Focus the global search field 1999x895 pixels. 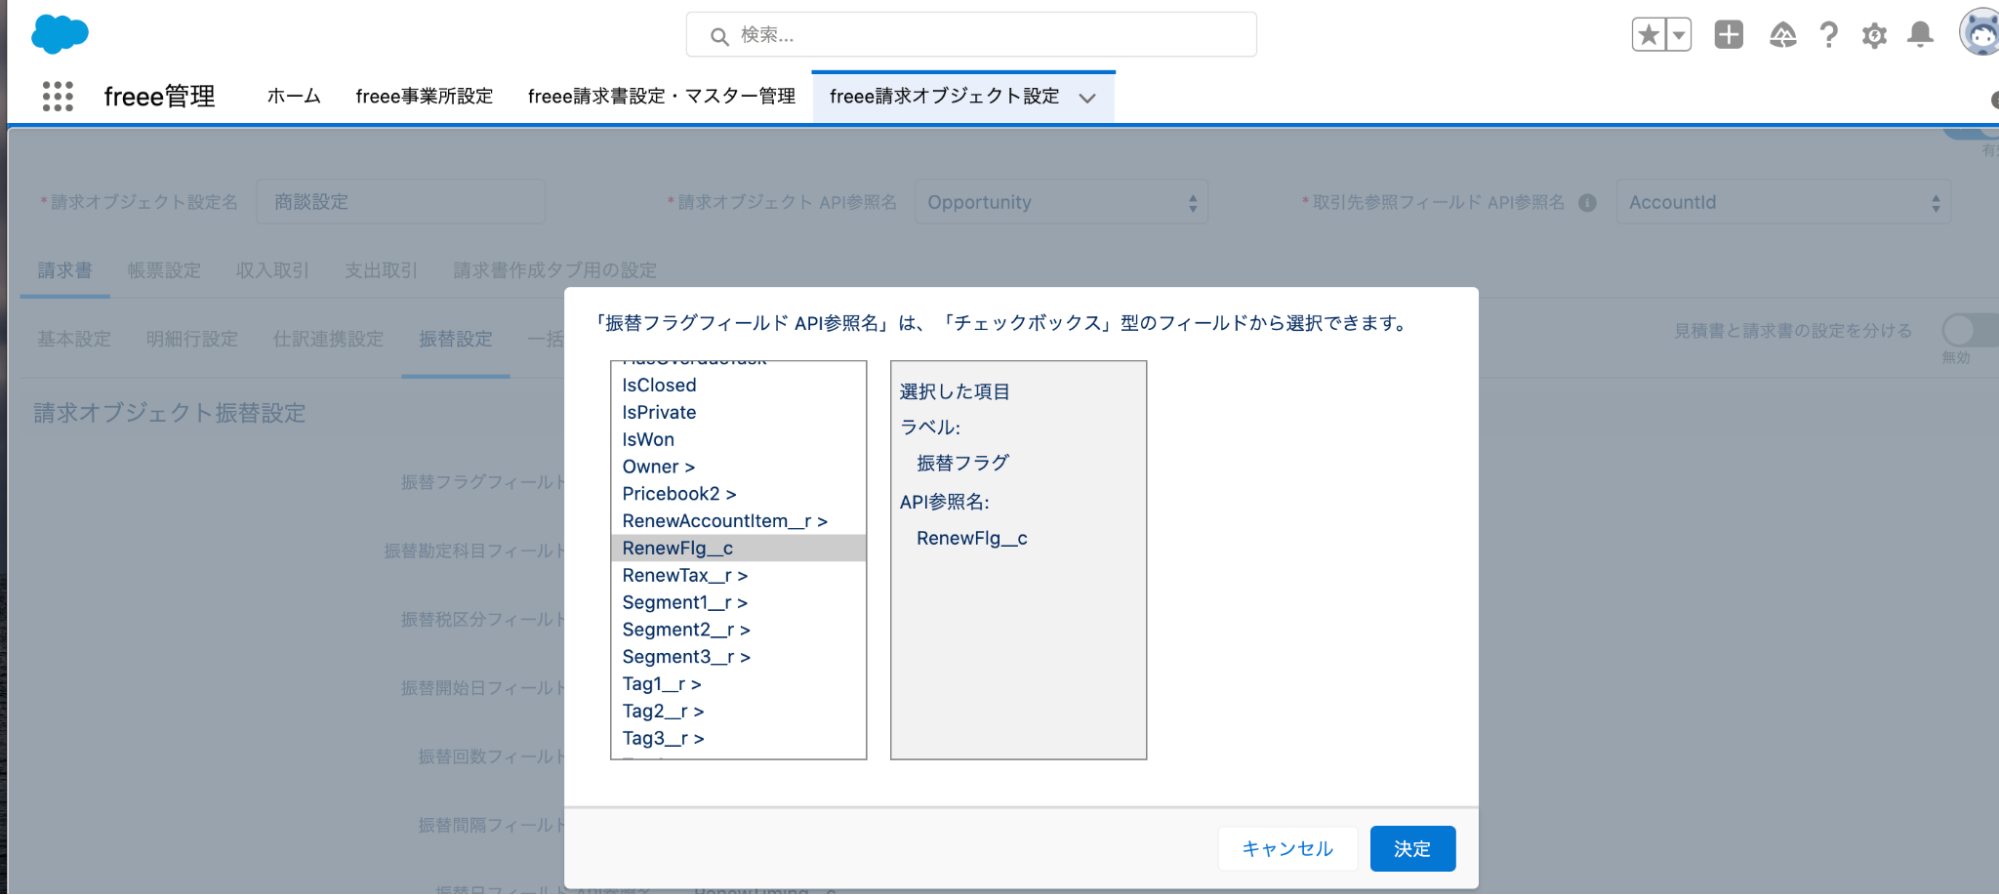[971, 35]
